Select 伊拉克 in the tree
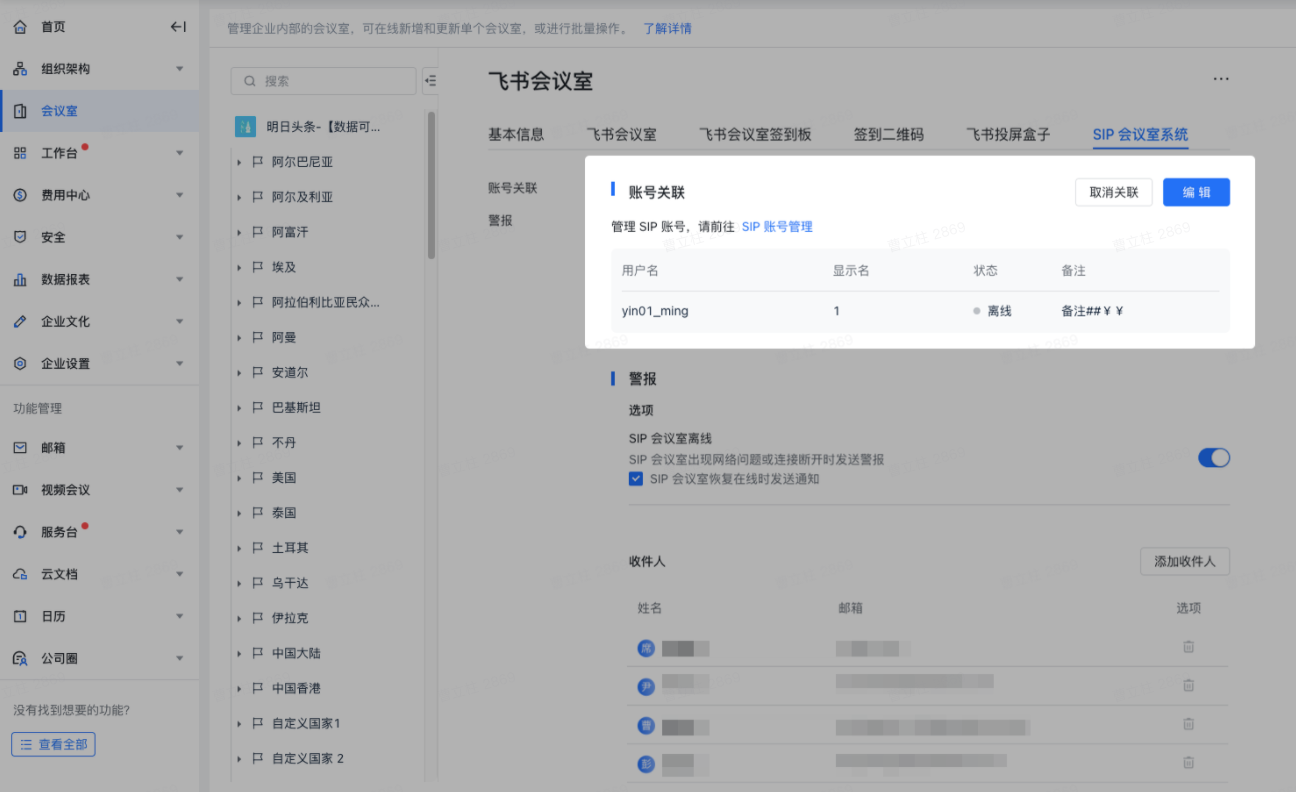Image resolution: width=1296 pixels, height=792 pixels. coord(290,618)
